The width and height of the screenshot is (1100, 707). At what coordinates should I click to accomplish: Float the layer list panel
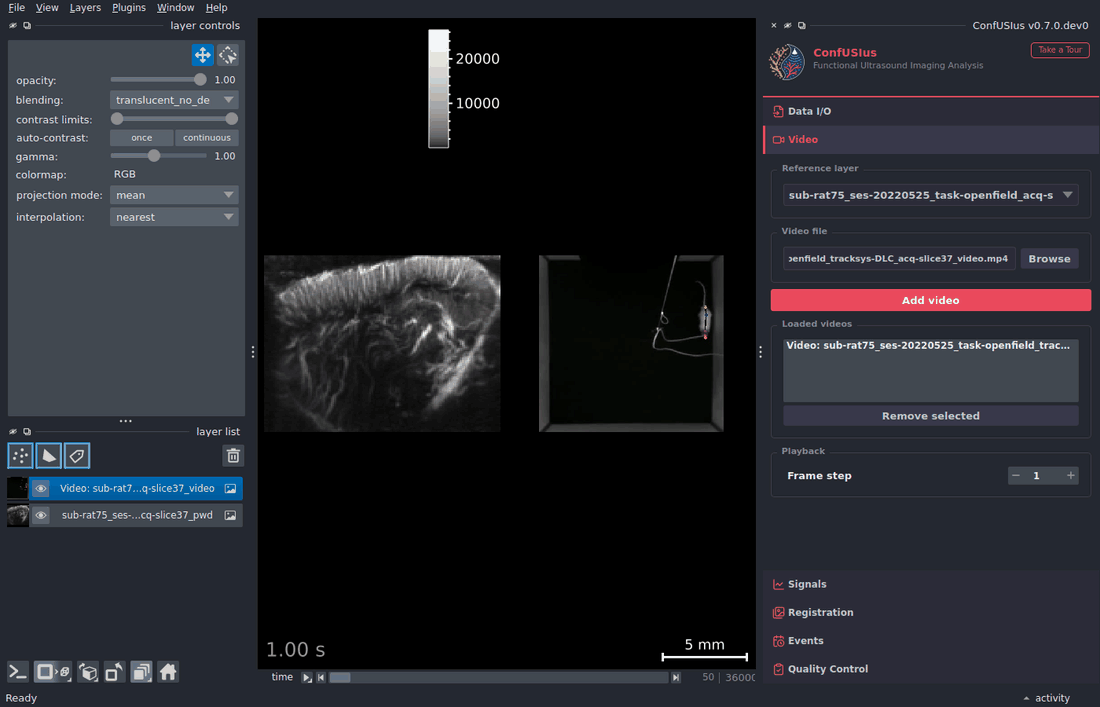[x=27, y=431]
